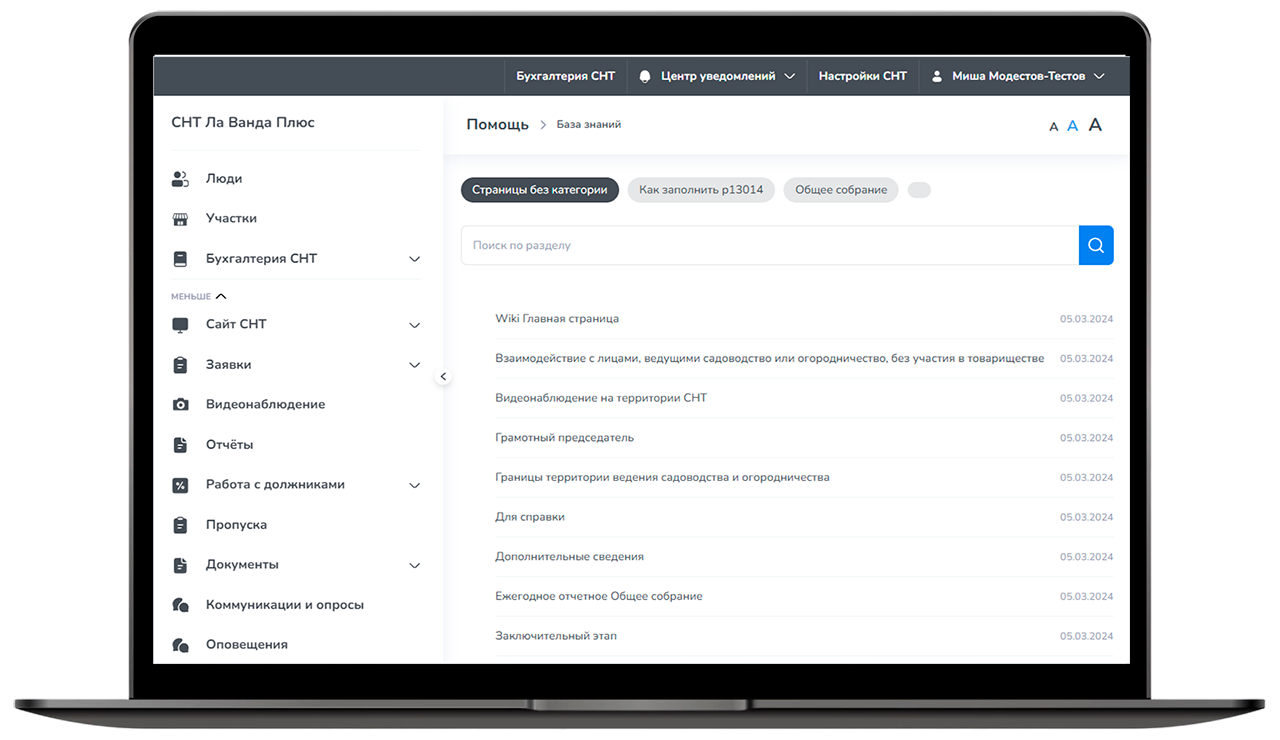
Task: Click the blue search magnifier button
Action: (x=1096, y=245)
